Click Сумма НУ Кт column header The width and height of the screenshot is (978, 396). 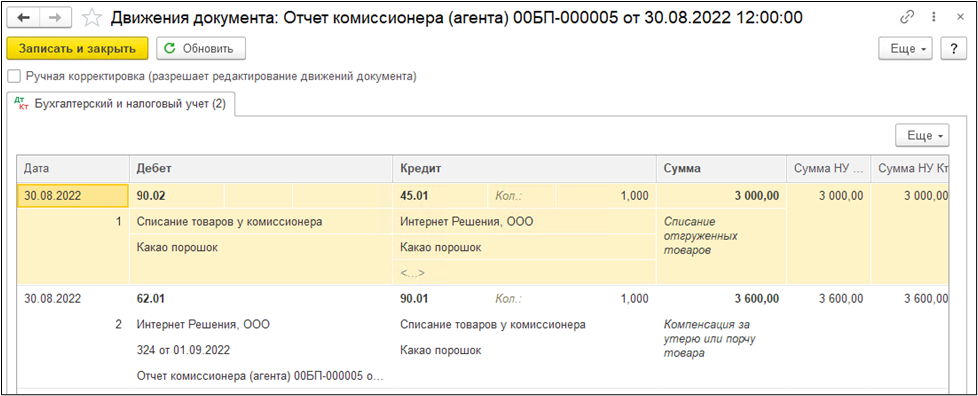pyautogui.click(x=910, y=168)
